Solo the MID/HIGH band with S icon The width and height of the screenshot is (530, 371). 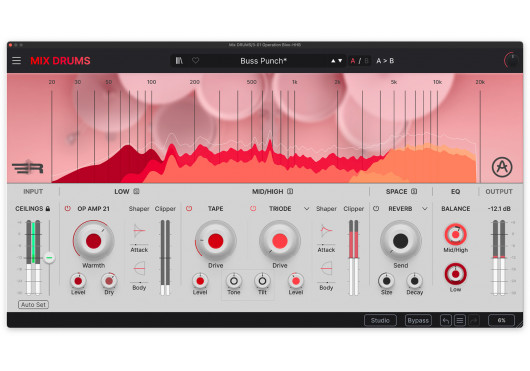coord(290,191)
